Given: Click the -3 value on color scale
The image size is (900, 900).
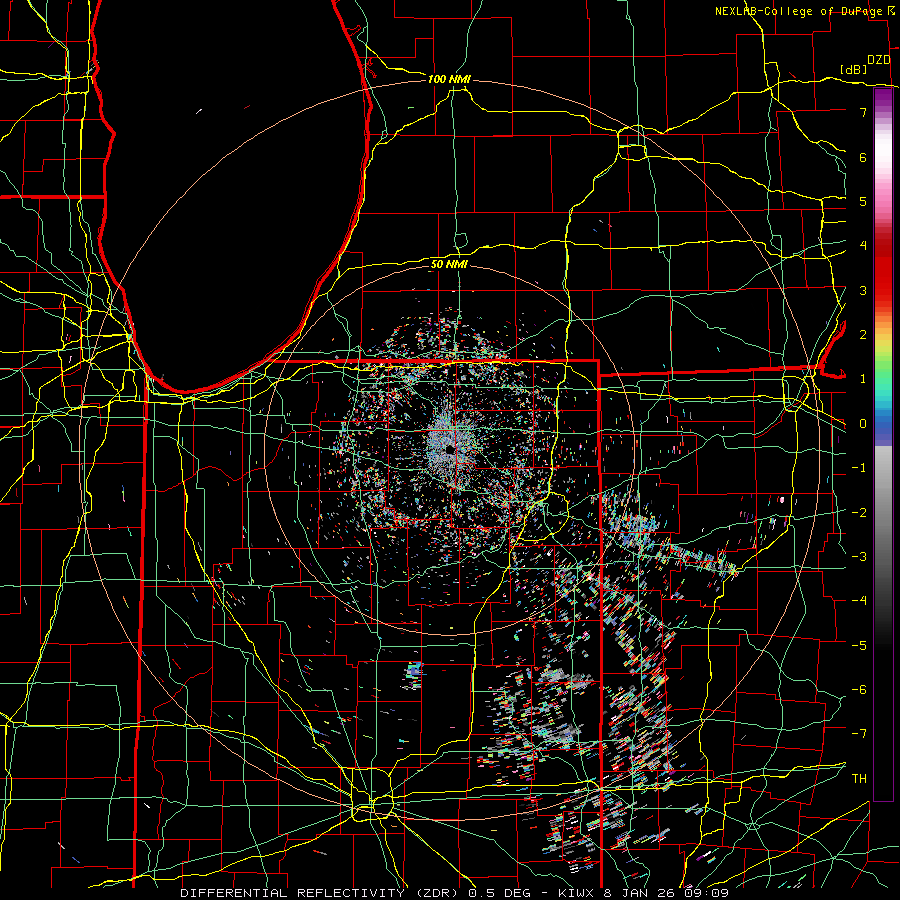Looking at the screenshot, I should tap(859, 556).
